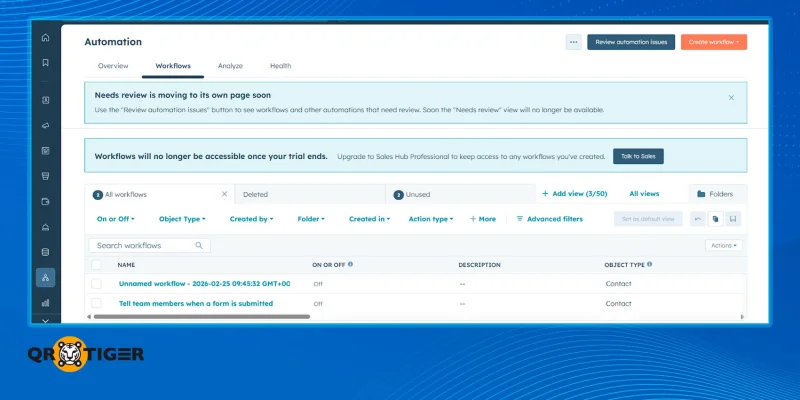
Task: Open the Actions dropdown above the table
Action: coord(723,245)
